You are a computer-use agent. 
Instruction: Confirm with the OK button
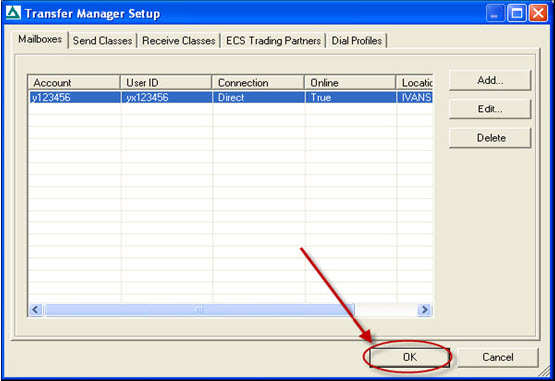(410, 357)
